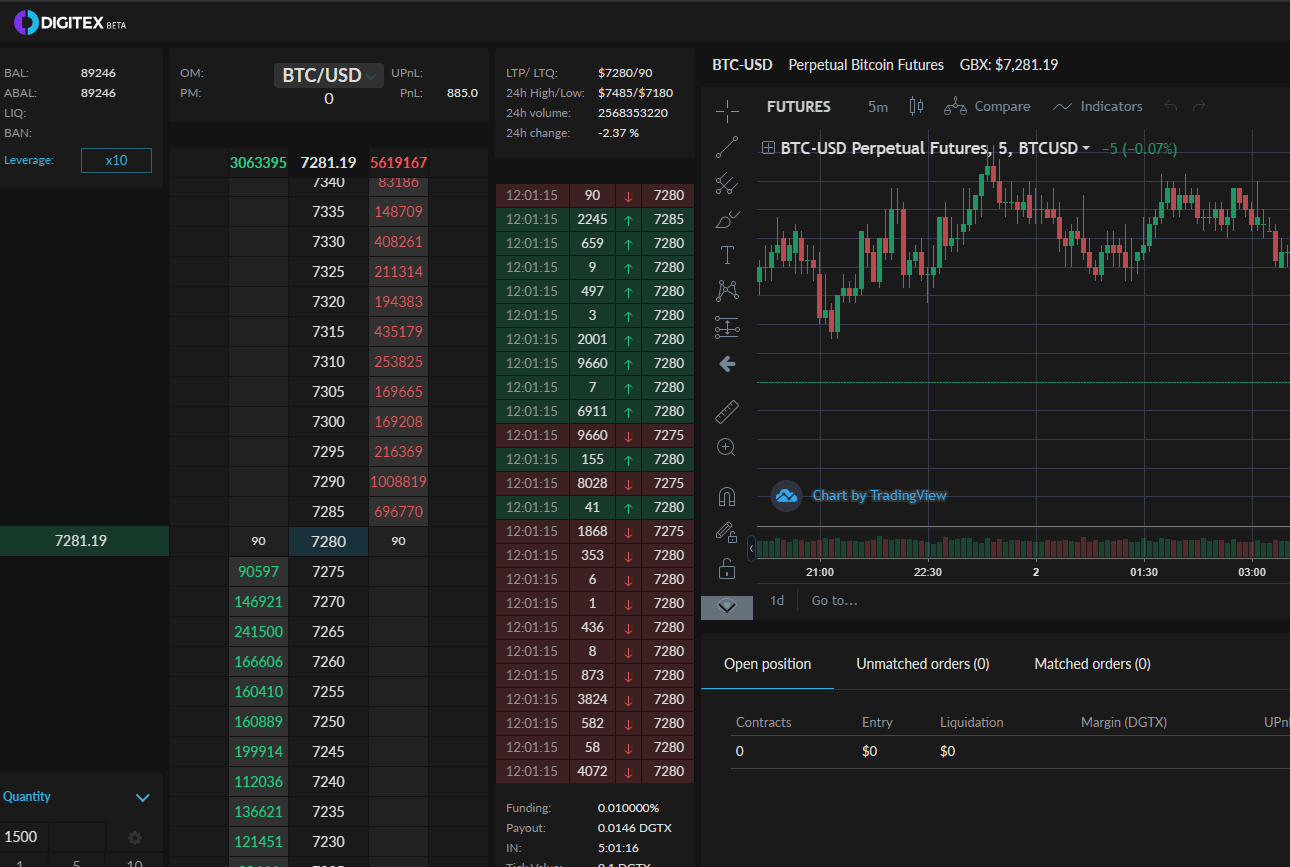The height and width of the screenshot is (867, 1290).
Task: Select the crosshair cursor tool
Action: pos(727,108)
